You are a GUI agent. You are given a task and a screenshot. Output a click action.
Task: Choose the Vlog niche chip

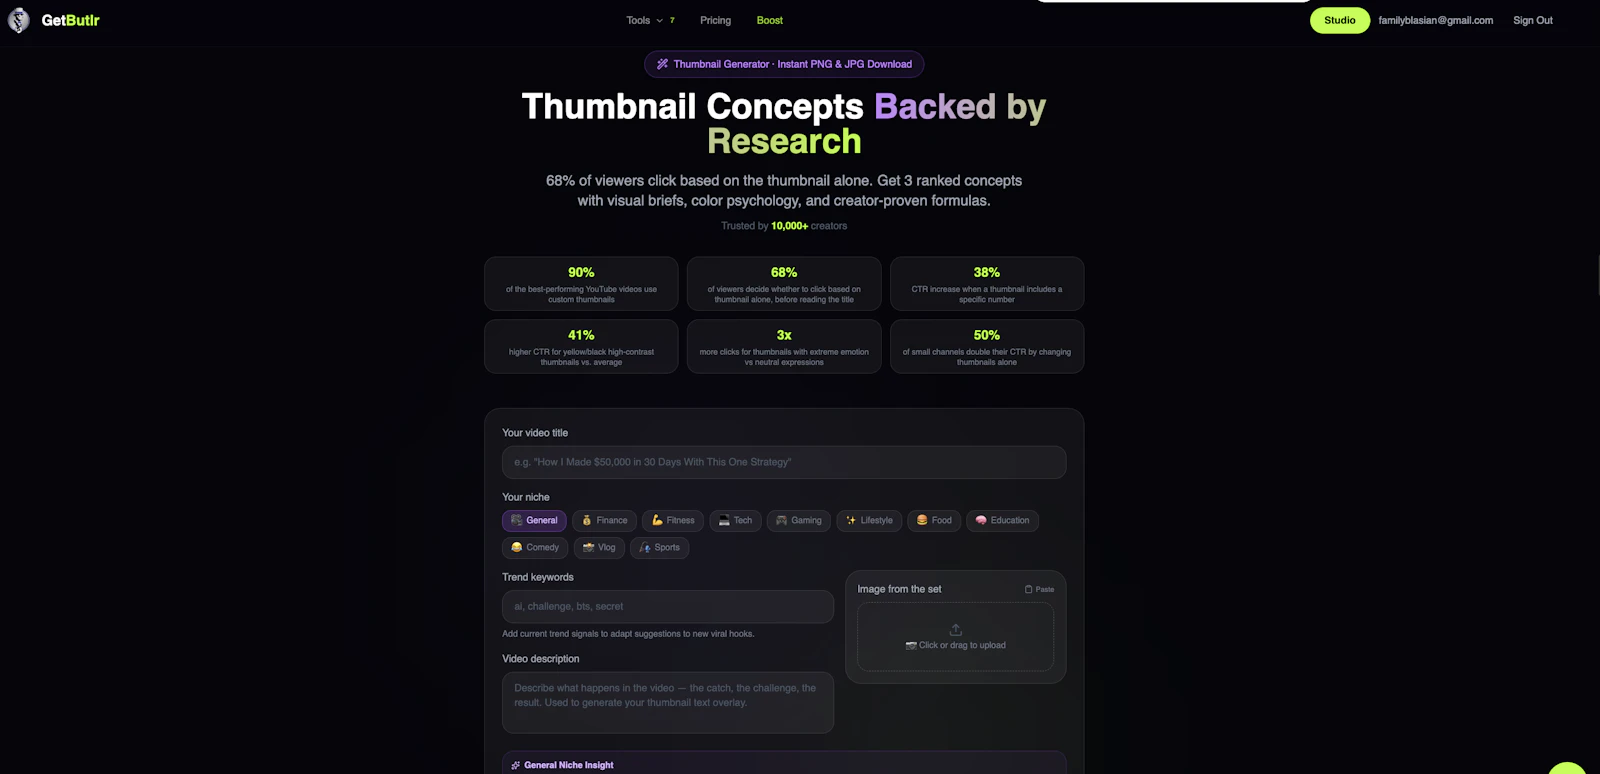(x=599, y=547)
